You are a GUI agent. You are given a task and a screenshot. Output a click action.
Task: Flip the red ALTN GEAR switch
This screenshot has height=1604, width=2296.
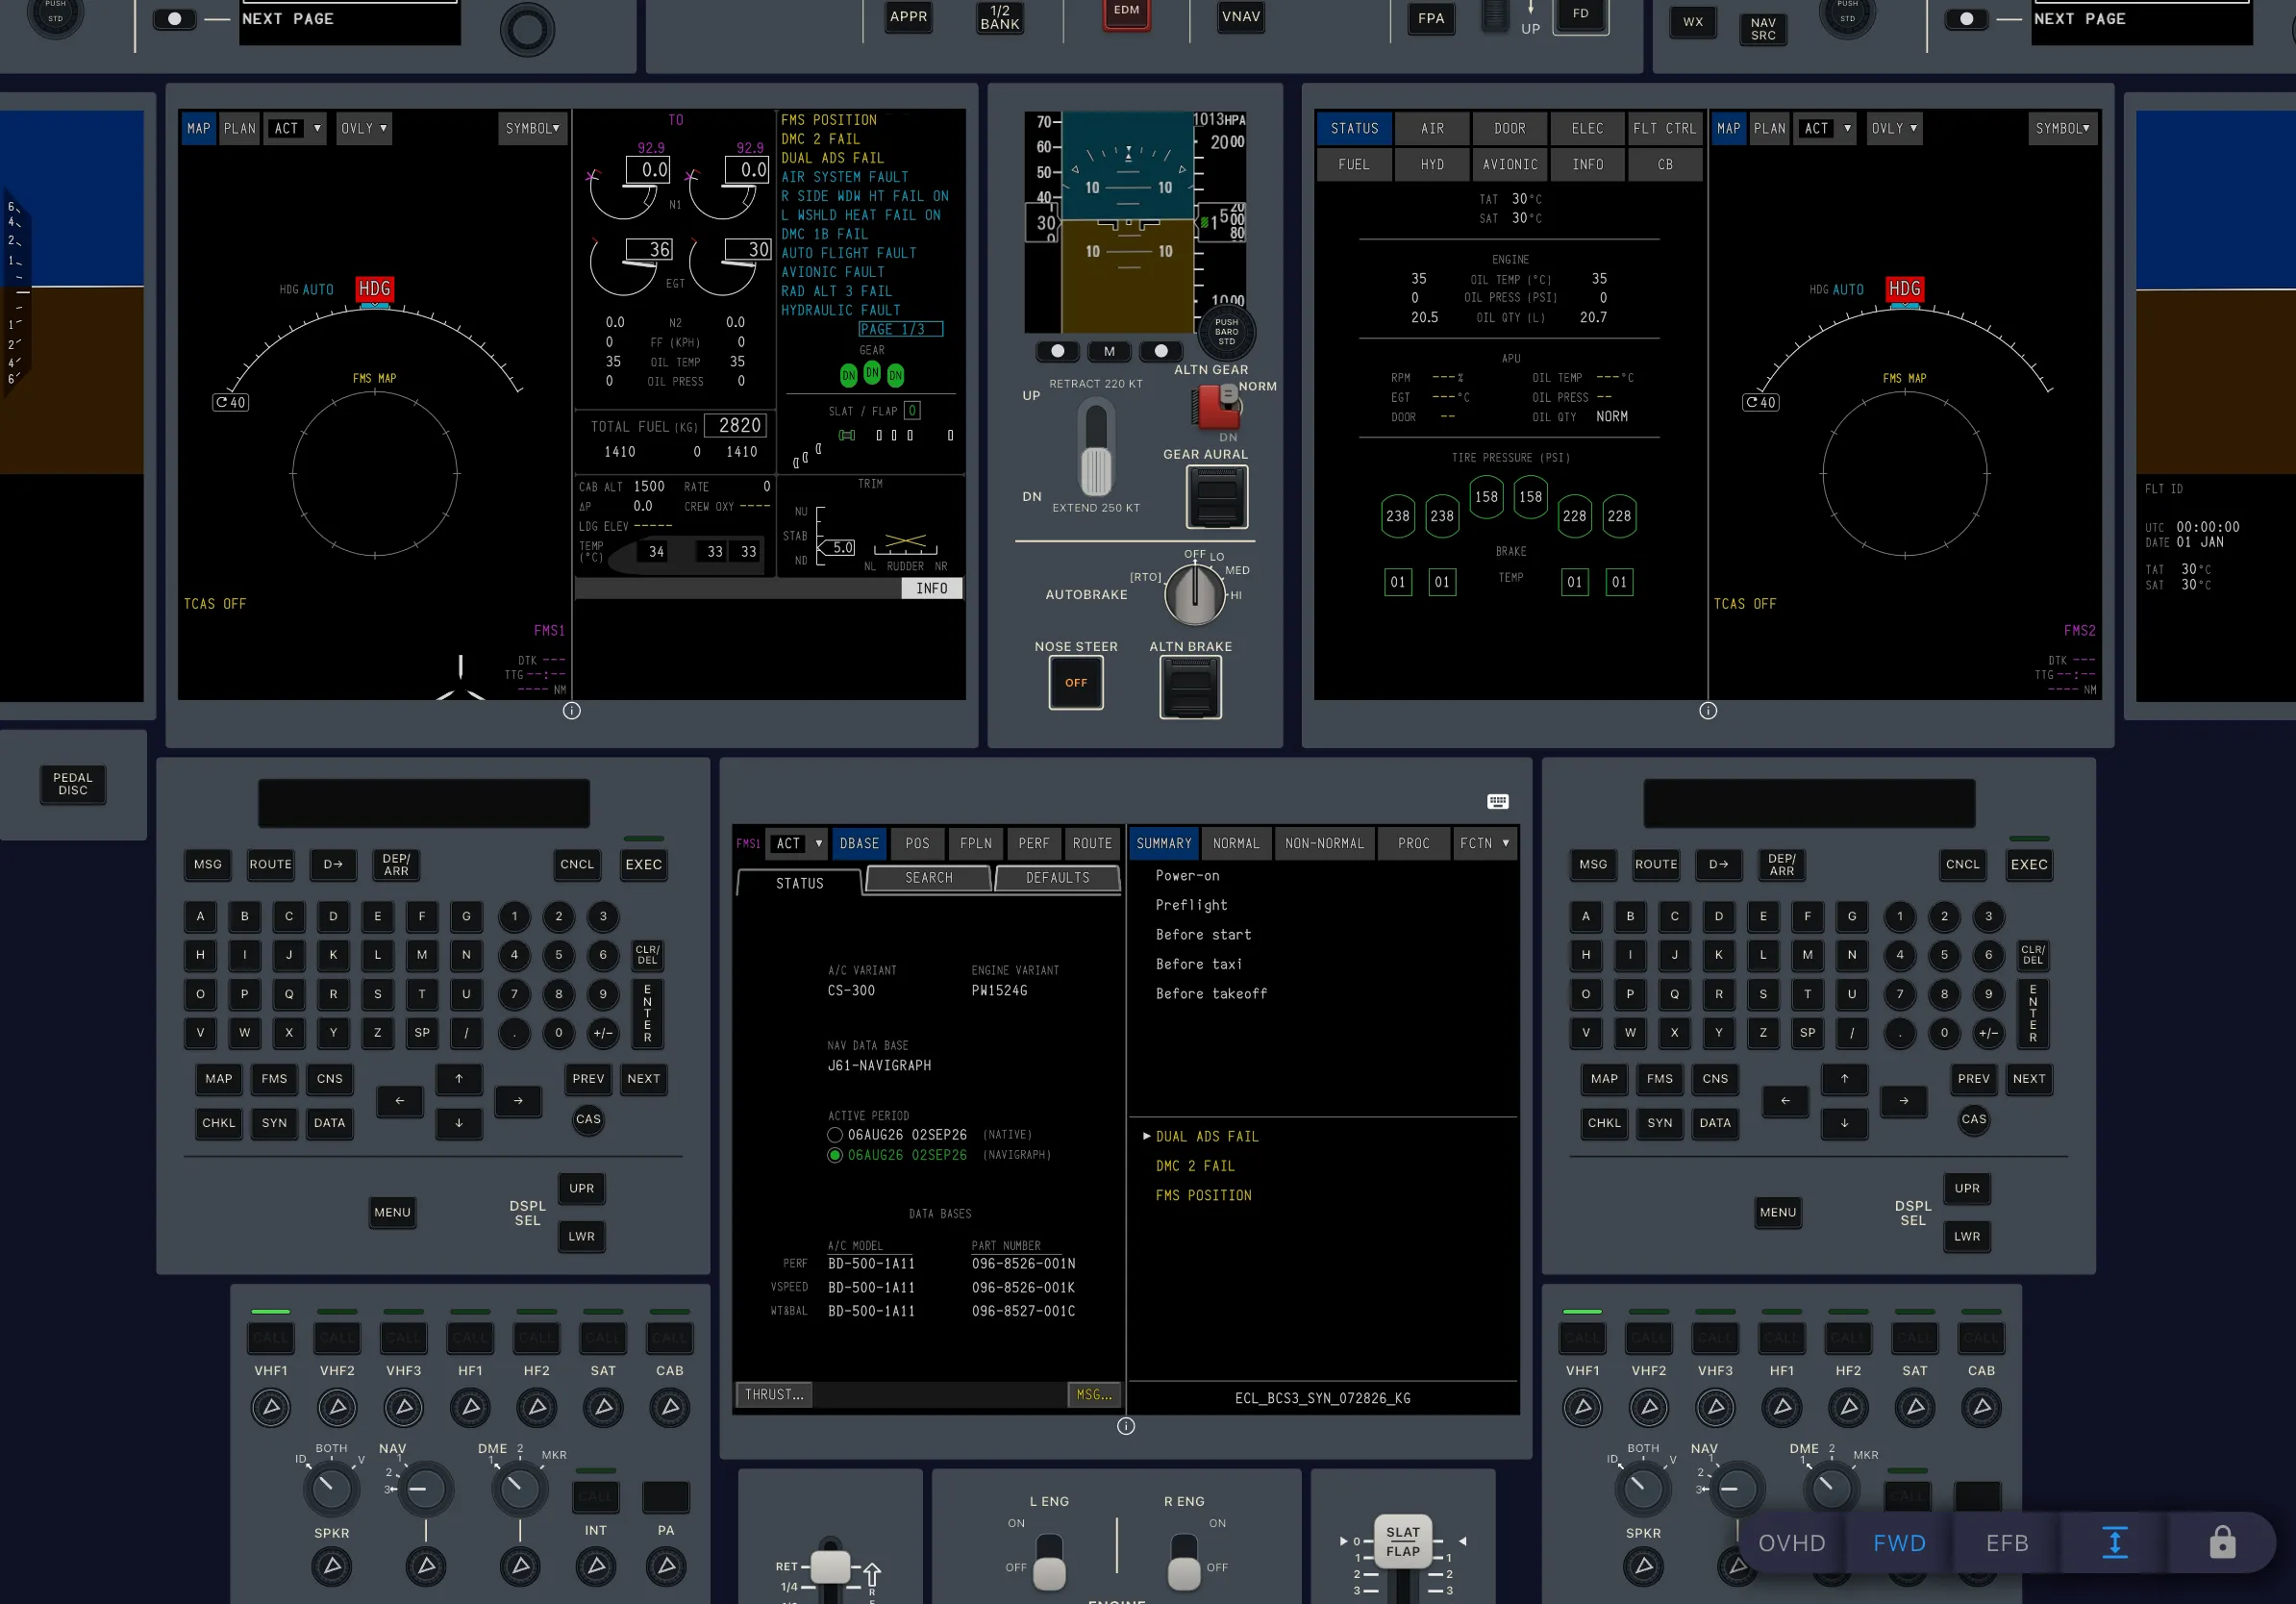point(1217,407)
